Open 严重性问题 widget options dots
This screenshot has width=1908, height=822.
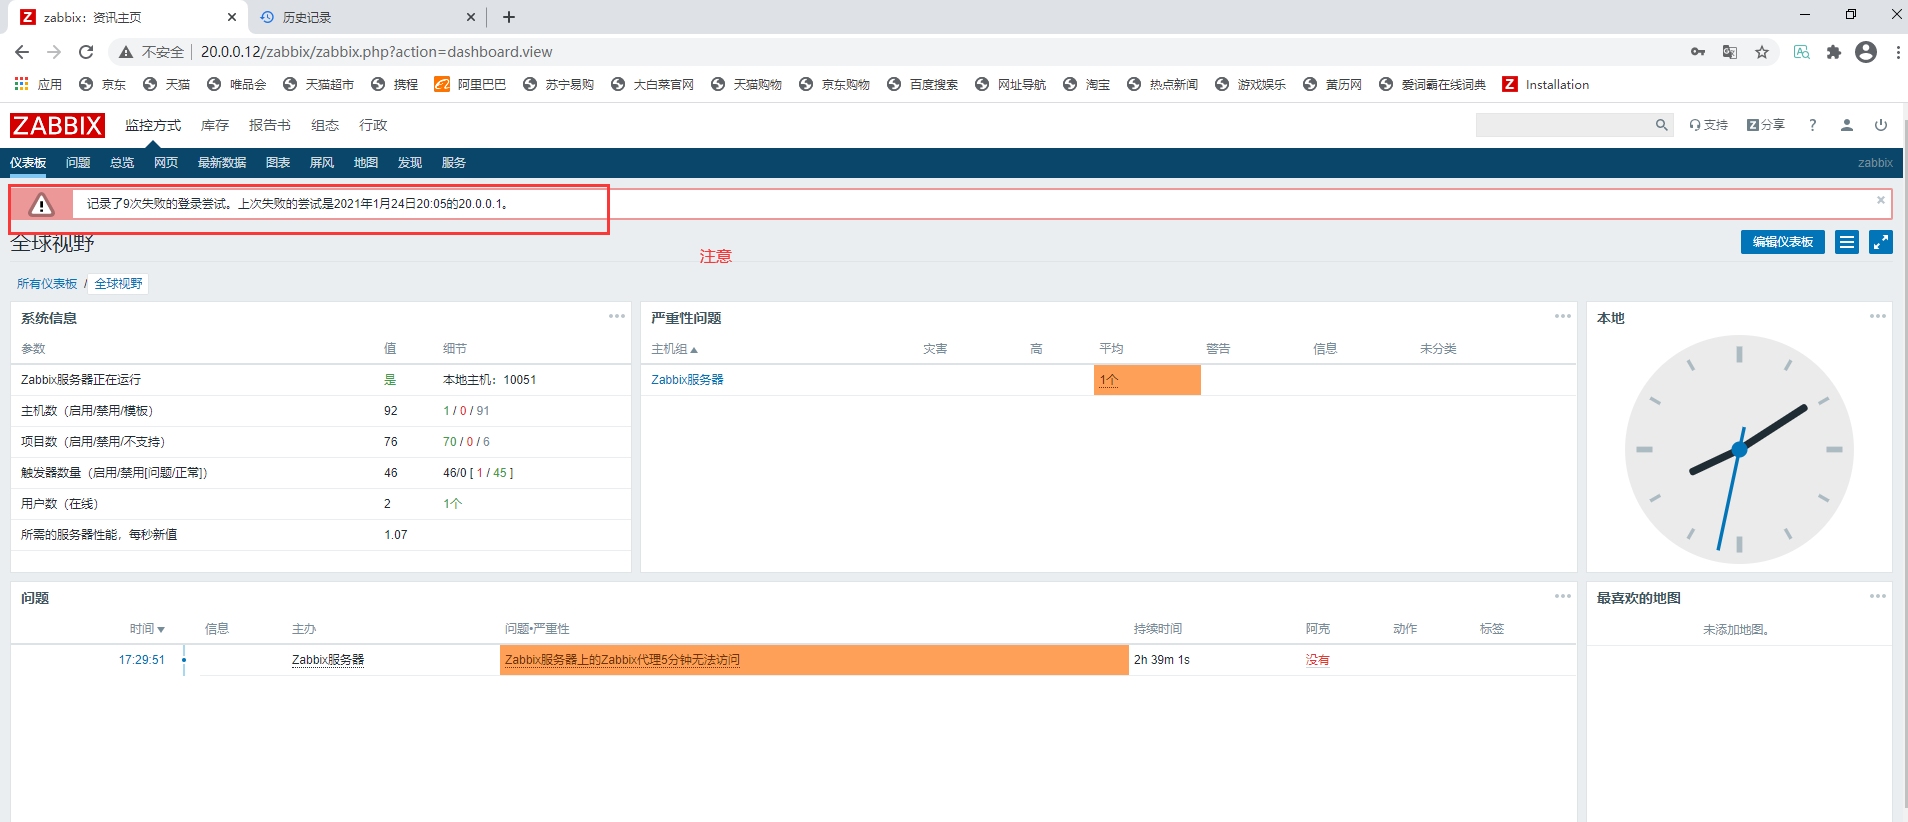(x=1563, y=316)
